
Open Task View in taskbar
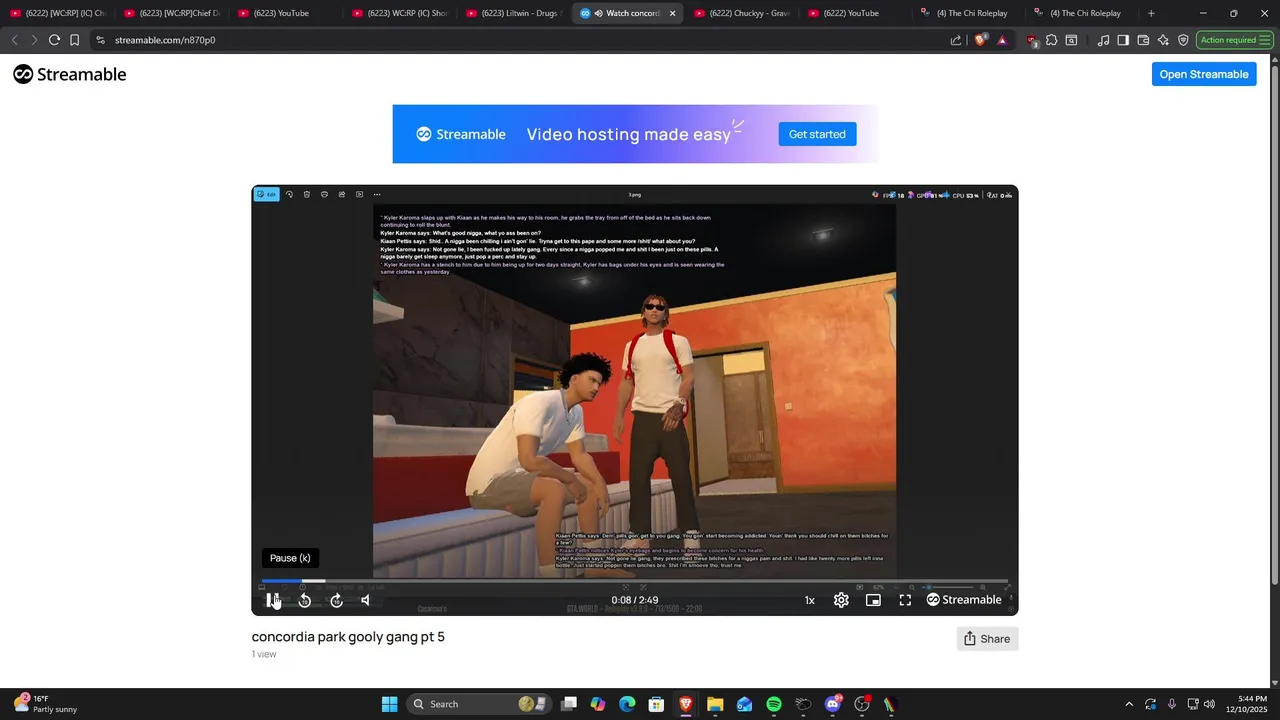pyautogui.click(x=568, y=704)
